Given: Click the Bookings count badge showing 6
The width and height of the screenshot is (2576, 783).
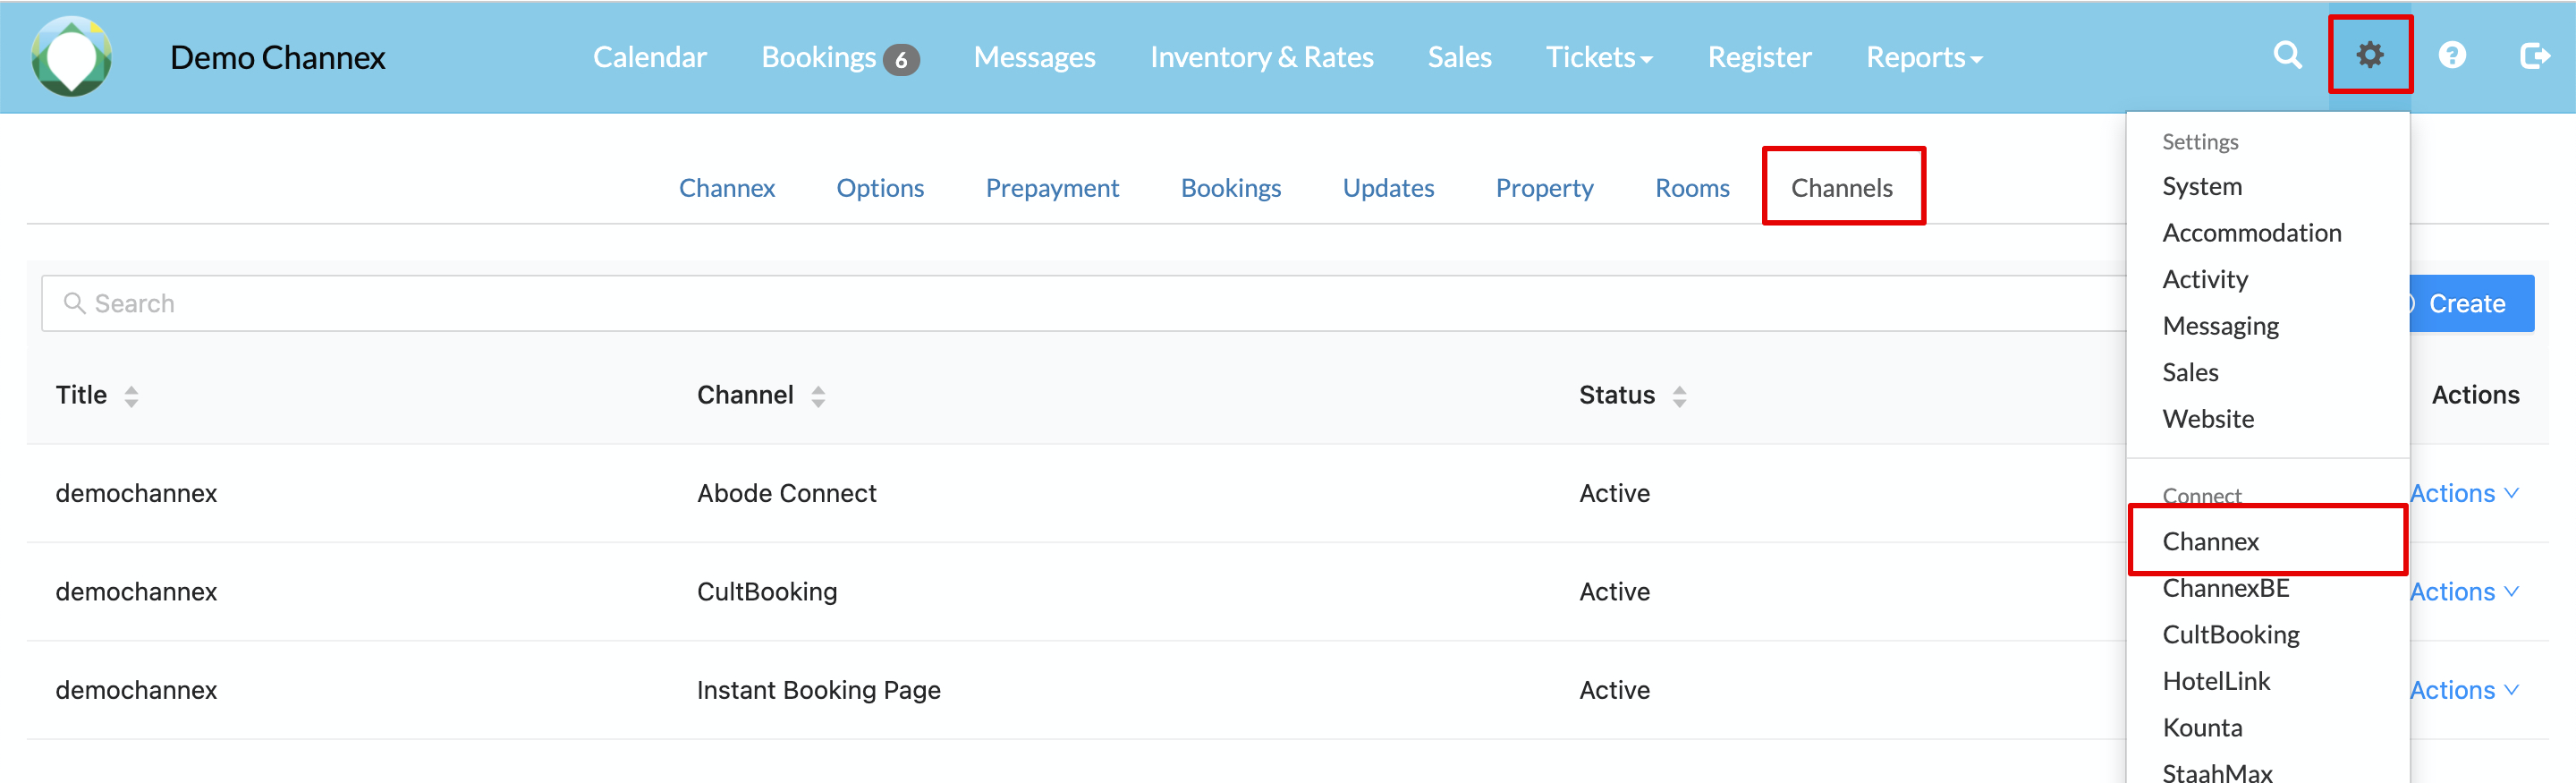Looking at the screenshot, I should (901, 60).
